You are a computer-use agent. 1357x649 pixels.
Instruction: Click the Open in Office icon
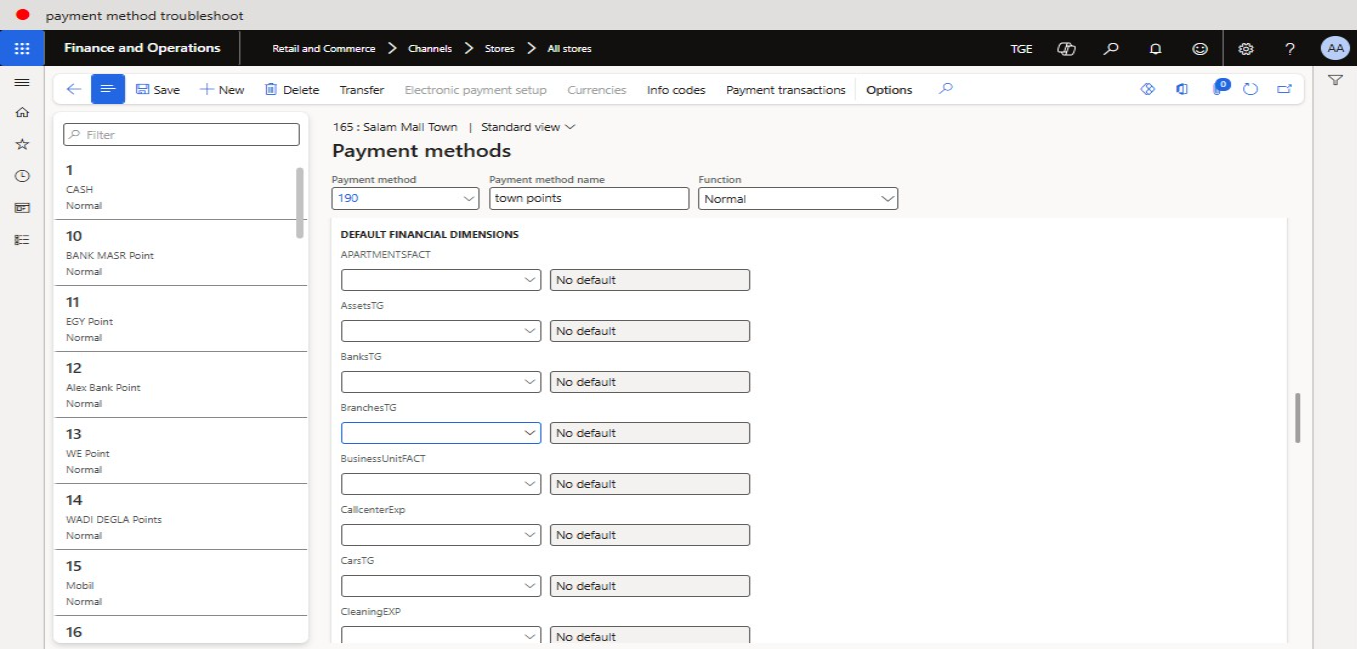point(1182,89)
